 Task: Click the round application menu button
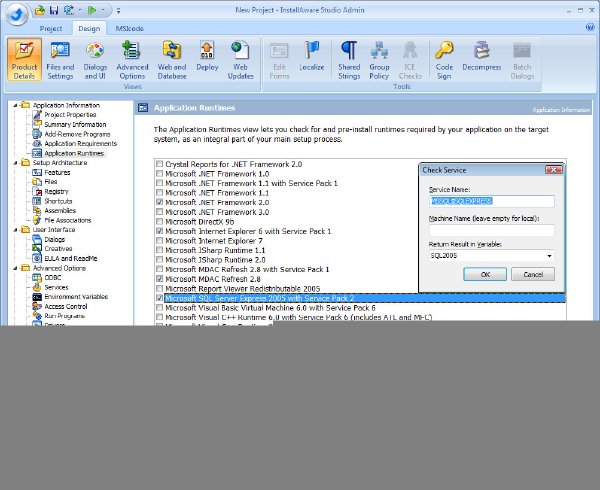(x=16, y=15)
